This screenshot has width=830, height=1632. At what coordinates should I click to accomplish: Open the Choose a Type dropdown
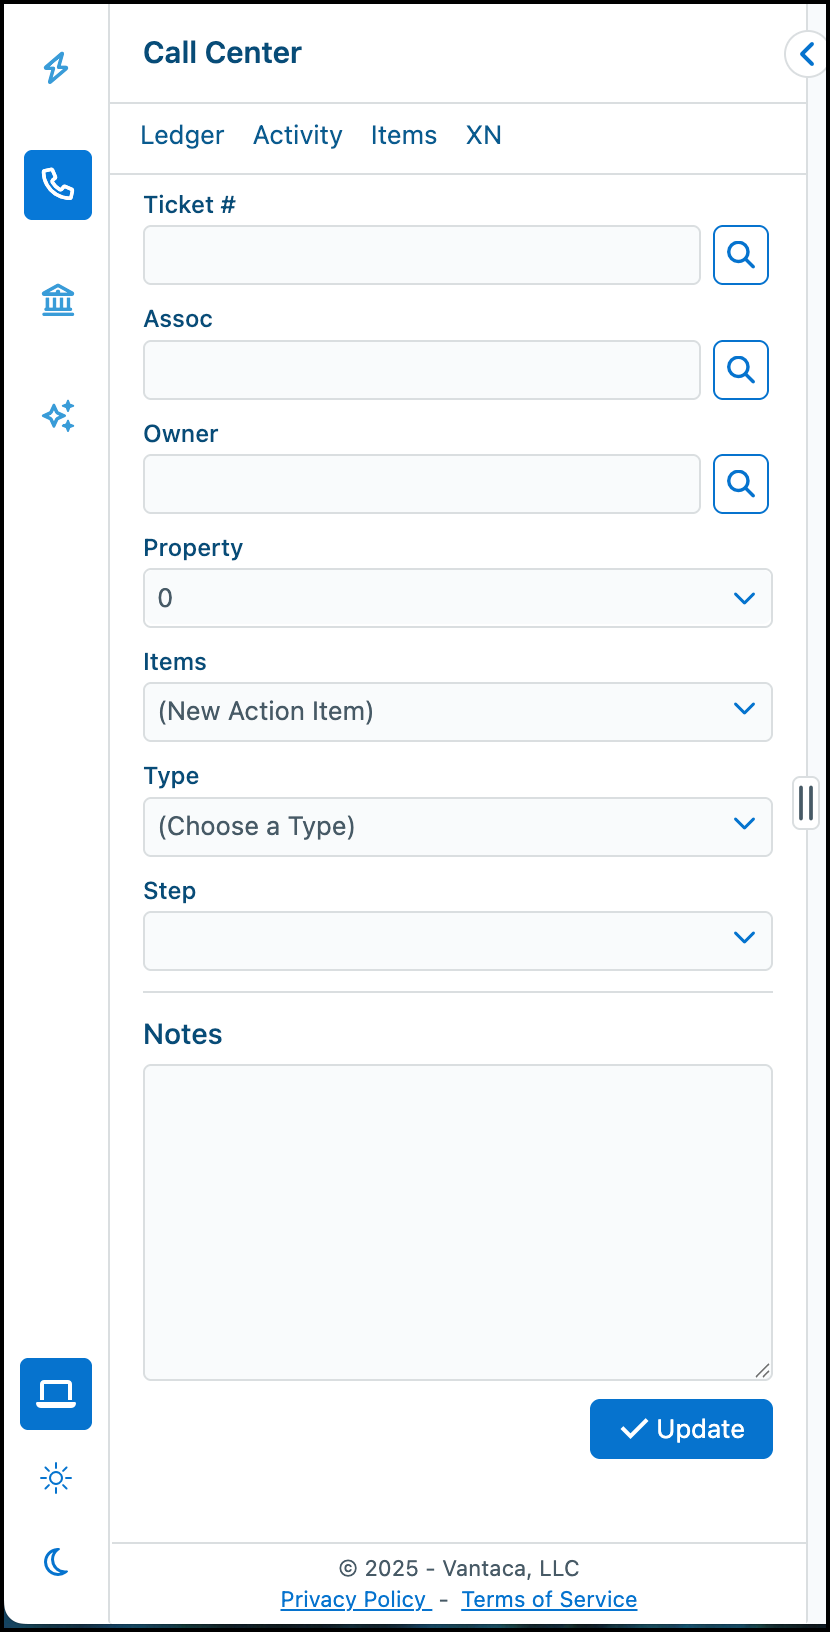point(458,827)
